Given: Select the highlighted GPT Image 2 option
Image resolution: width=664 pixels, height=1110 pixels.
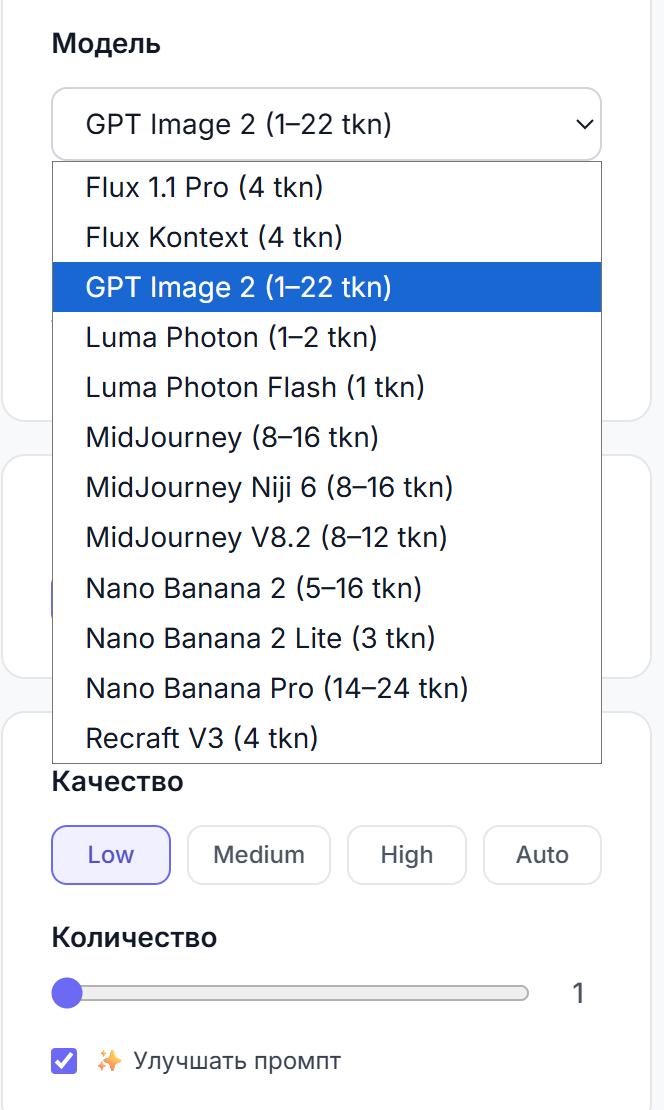Looking at the screenshot, I should [x=327, y=287].
